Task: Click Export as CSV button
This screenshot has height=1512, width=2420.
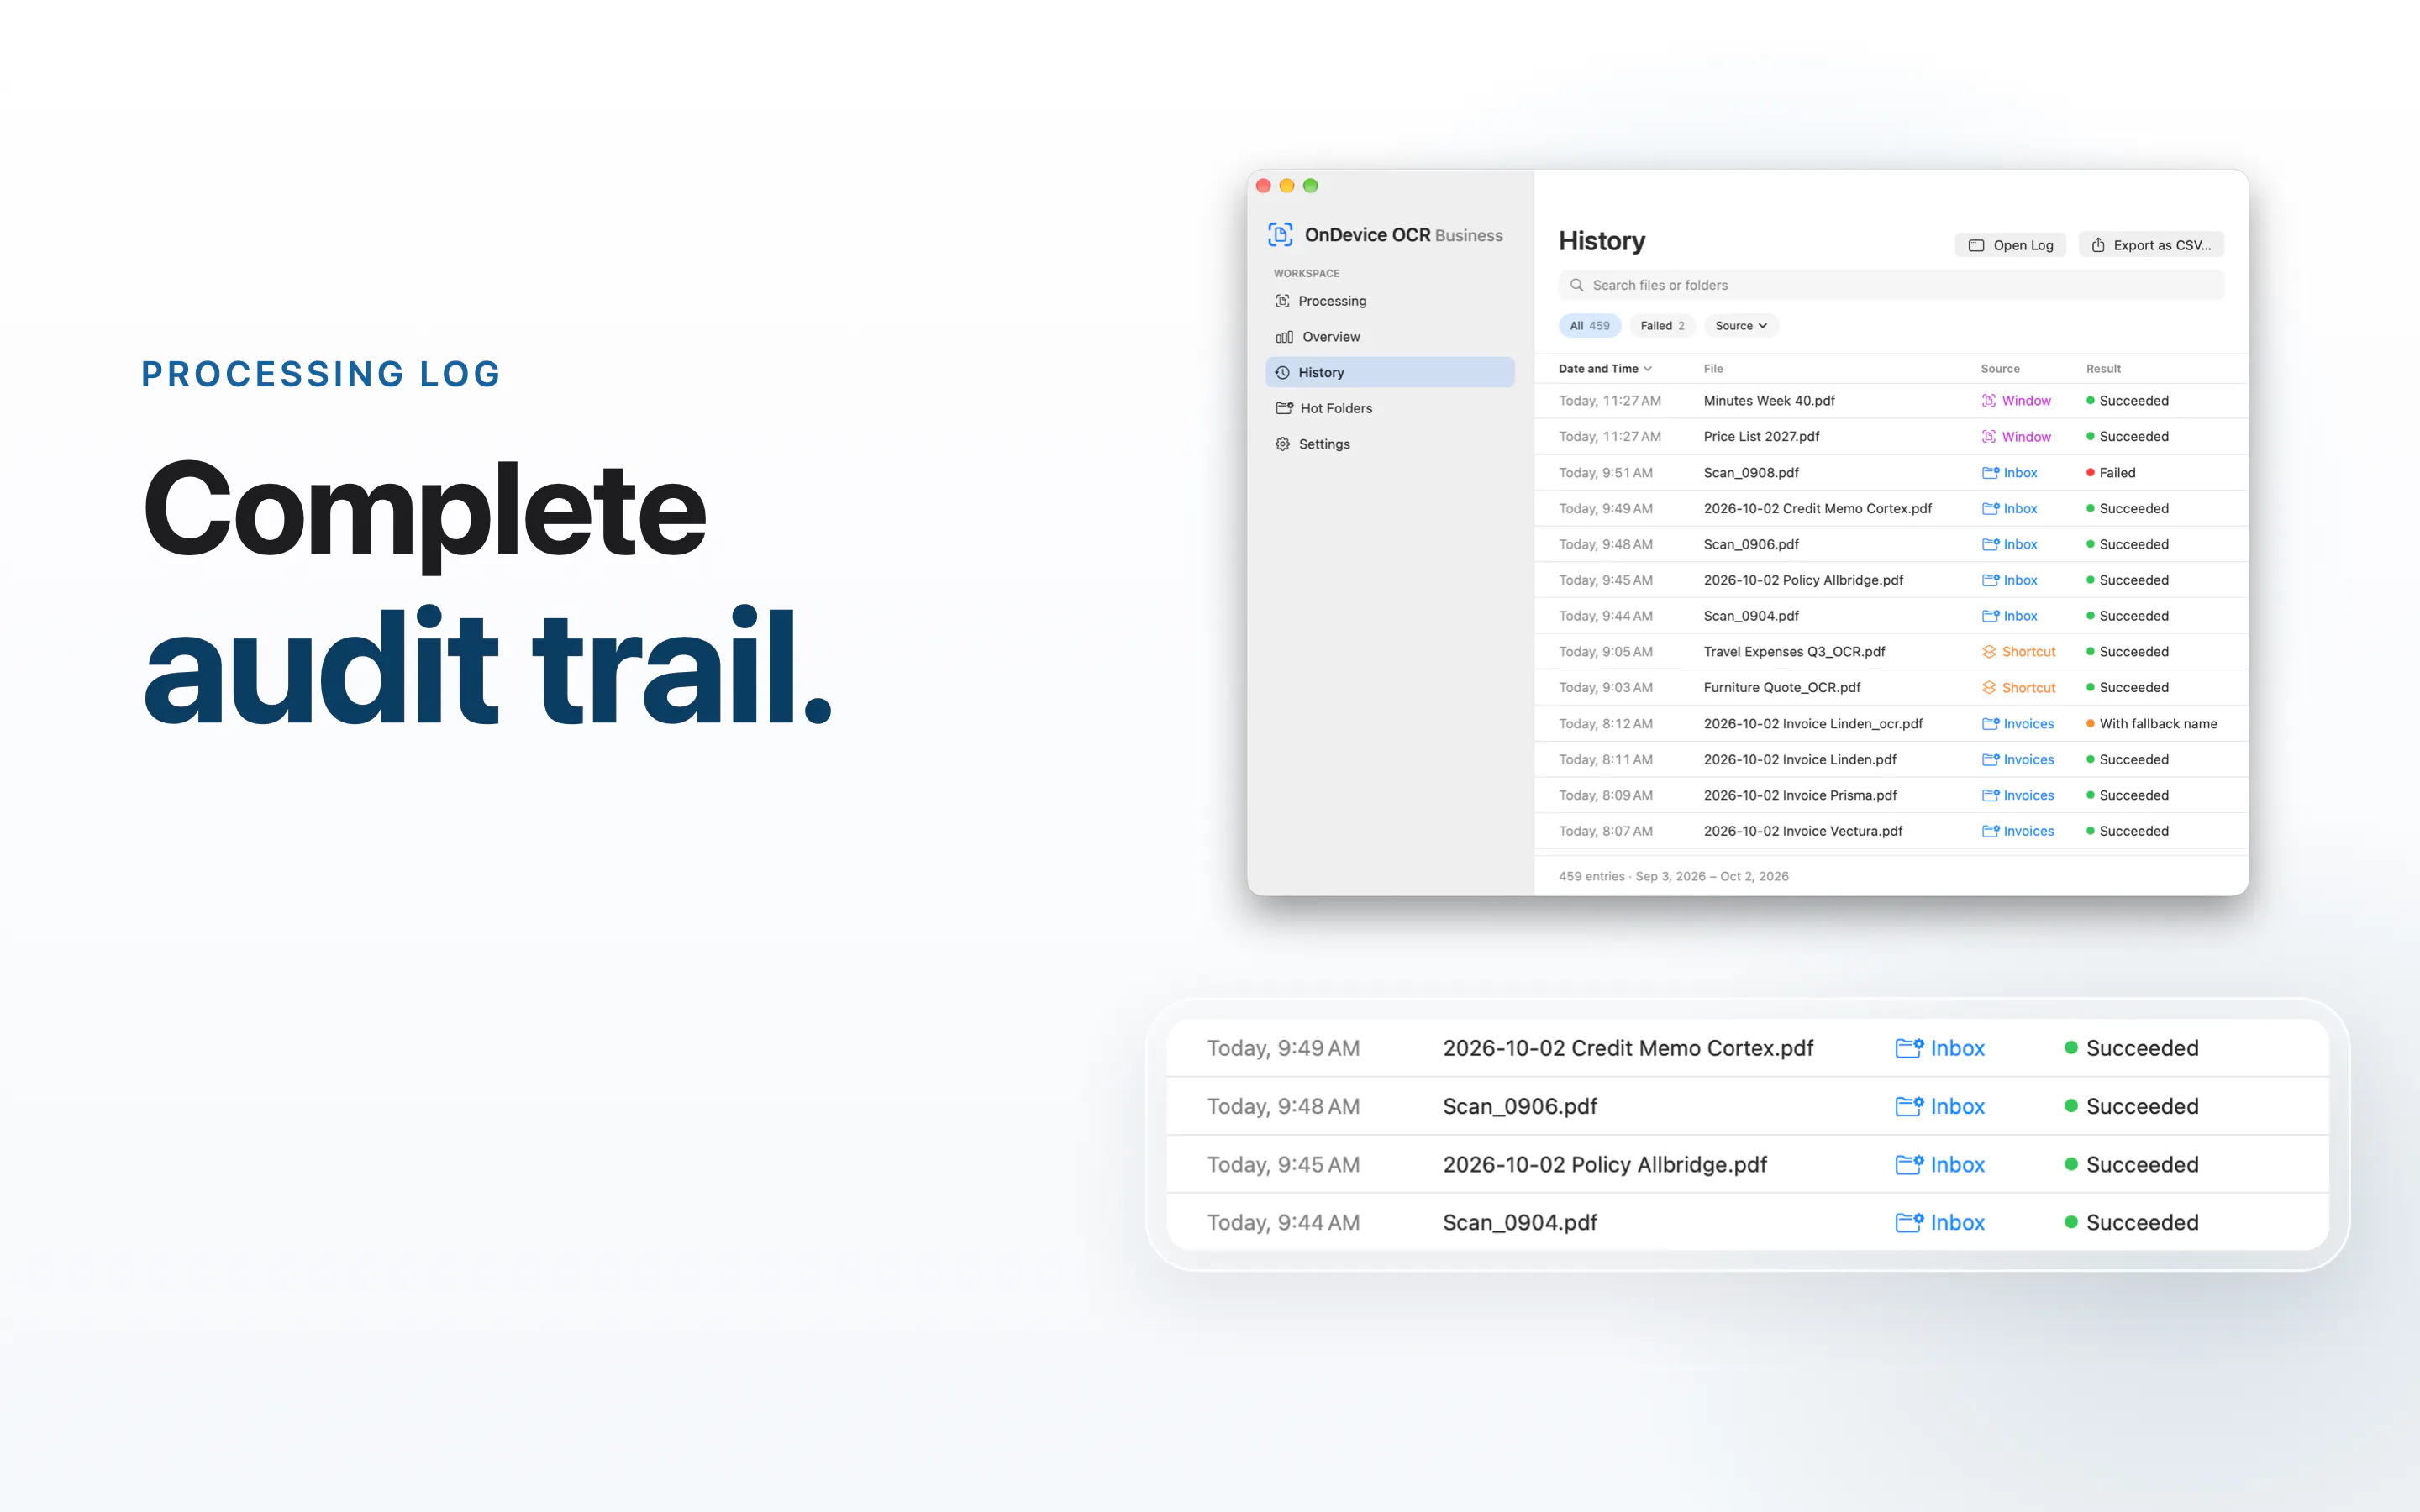Action: (2151, 245)
